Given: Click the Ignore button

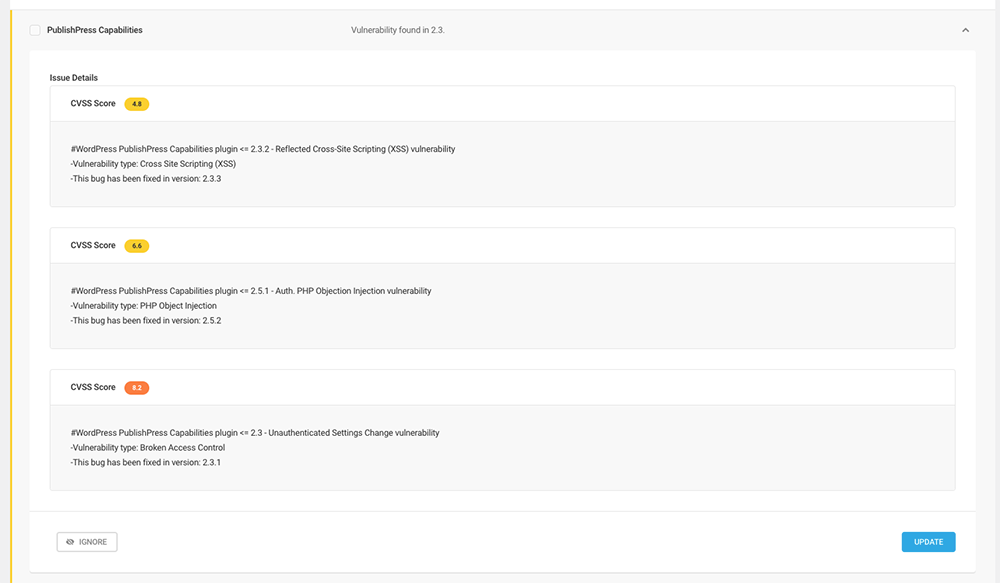Looking at the screenshot, I should pos(87,542).
